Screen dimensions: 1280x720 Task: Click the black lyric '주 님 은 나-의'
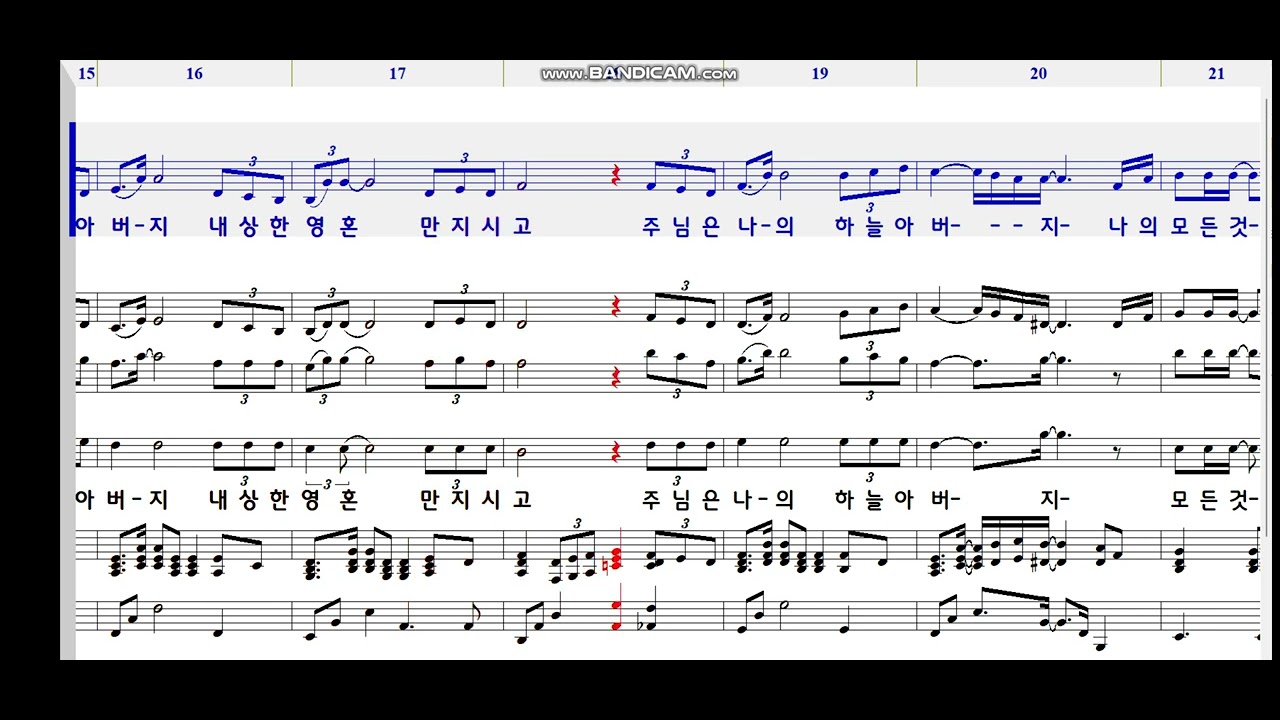[x=719, y=499]
